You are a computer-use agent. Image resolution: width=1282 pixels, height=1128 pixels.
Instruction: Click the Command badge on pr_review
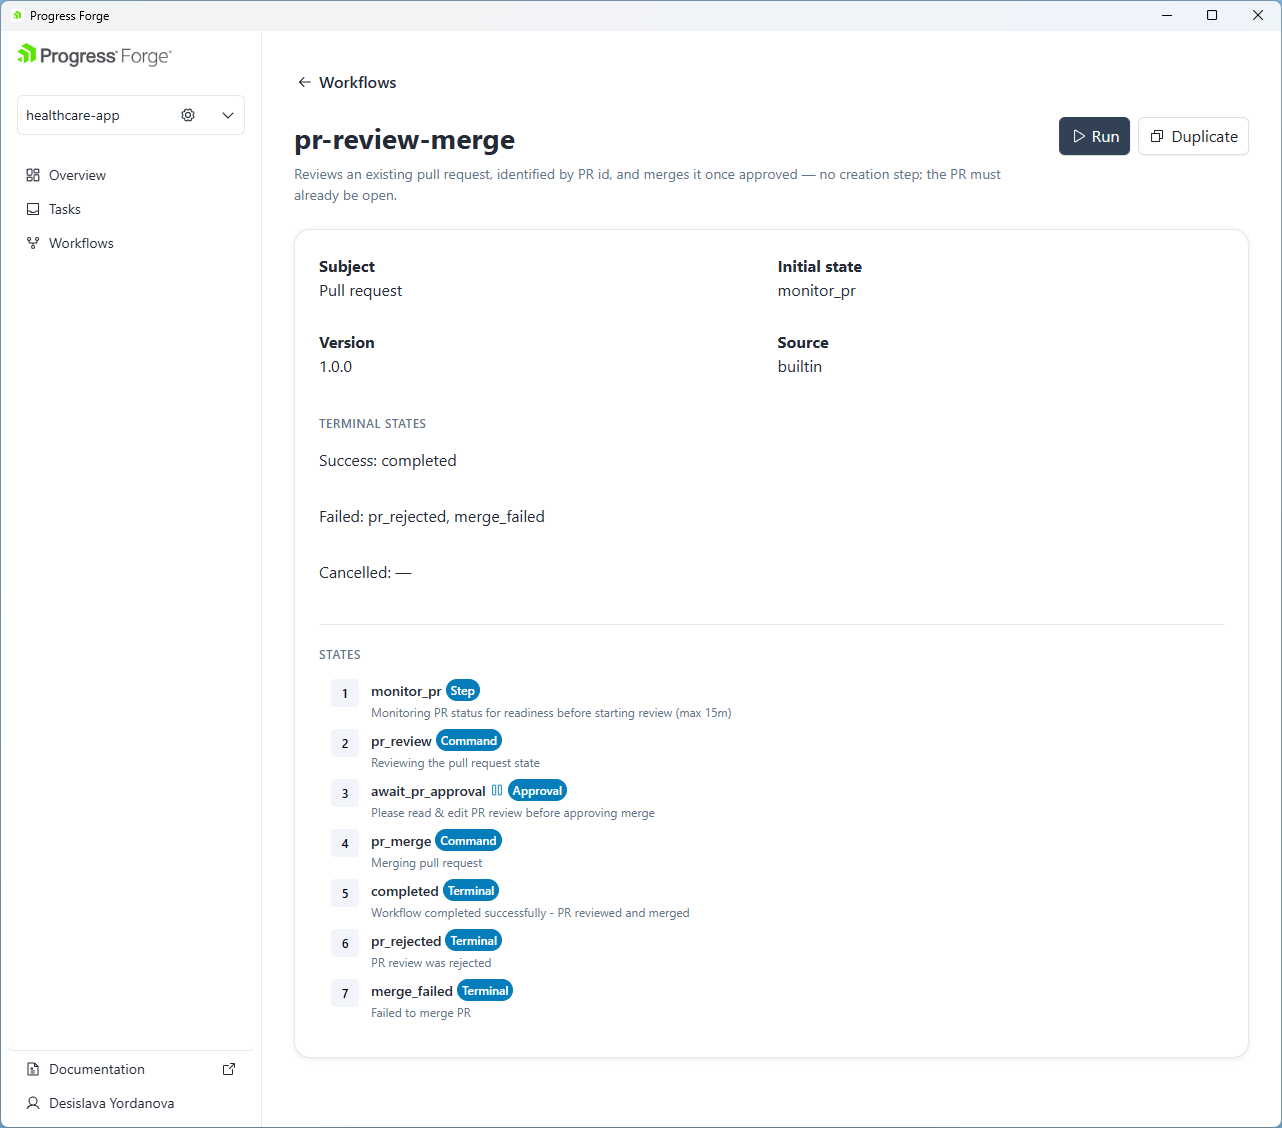[469, 740]
